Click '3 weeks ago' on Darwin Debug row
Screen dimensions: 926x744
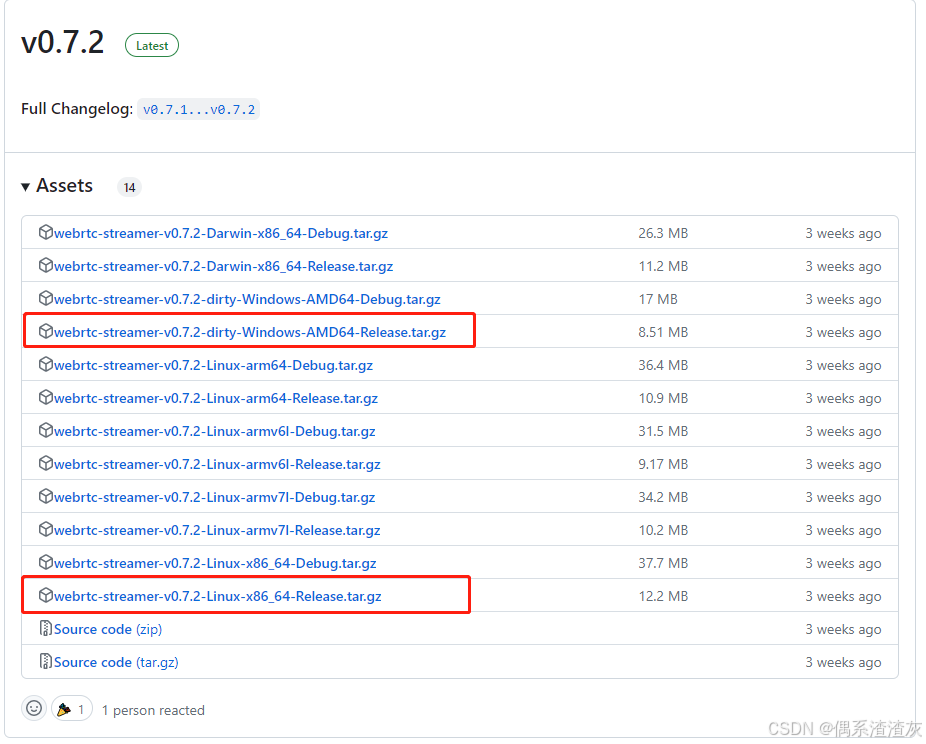point(843,233)
